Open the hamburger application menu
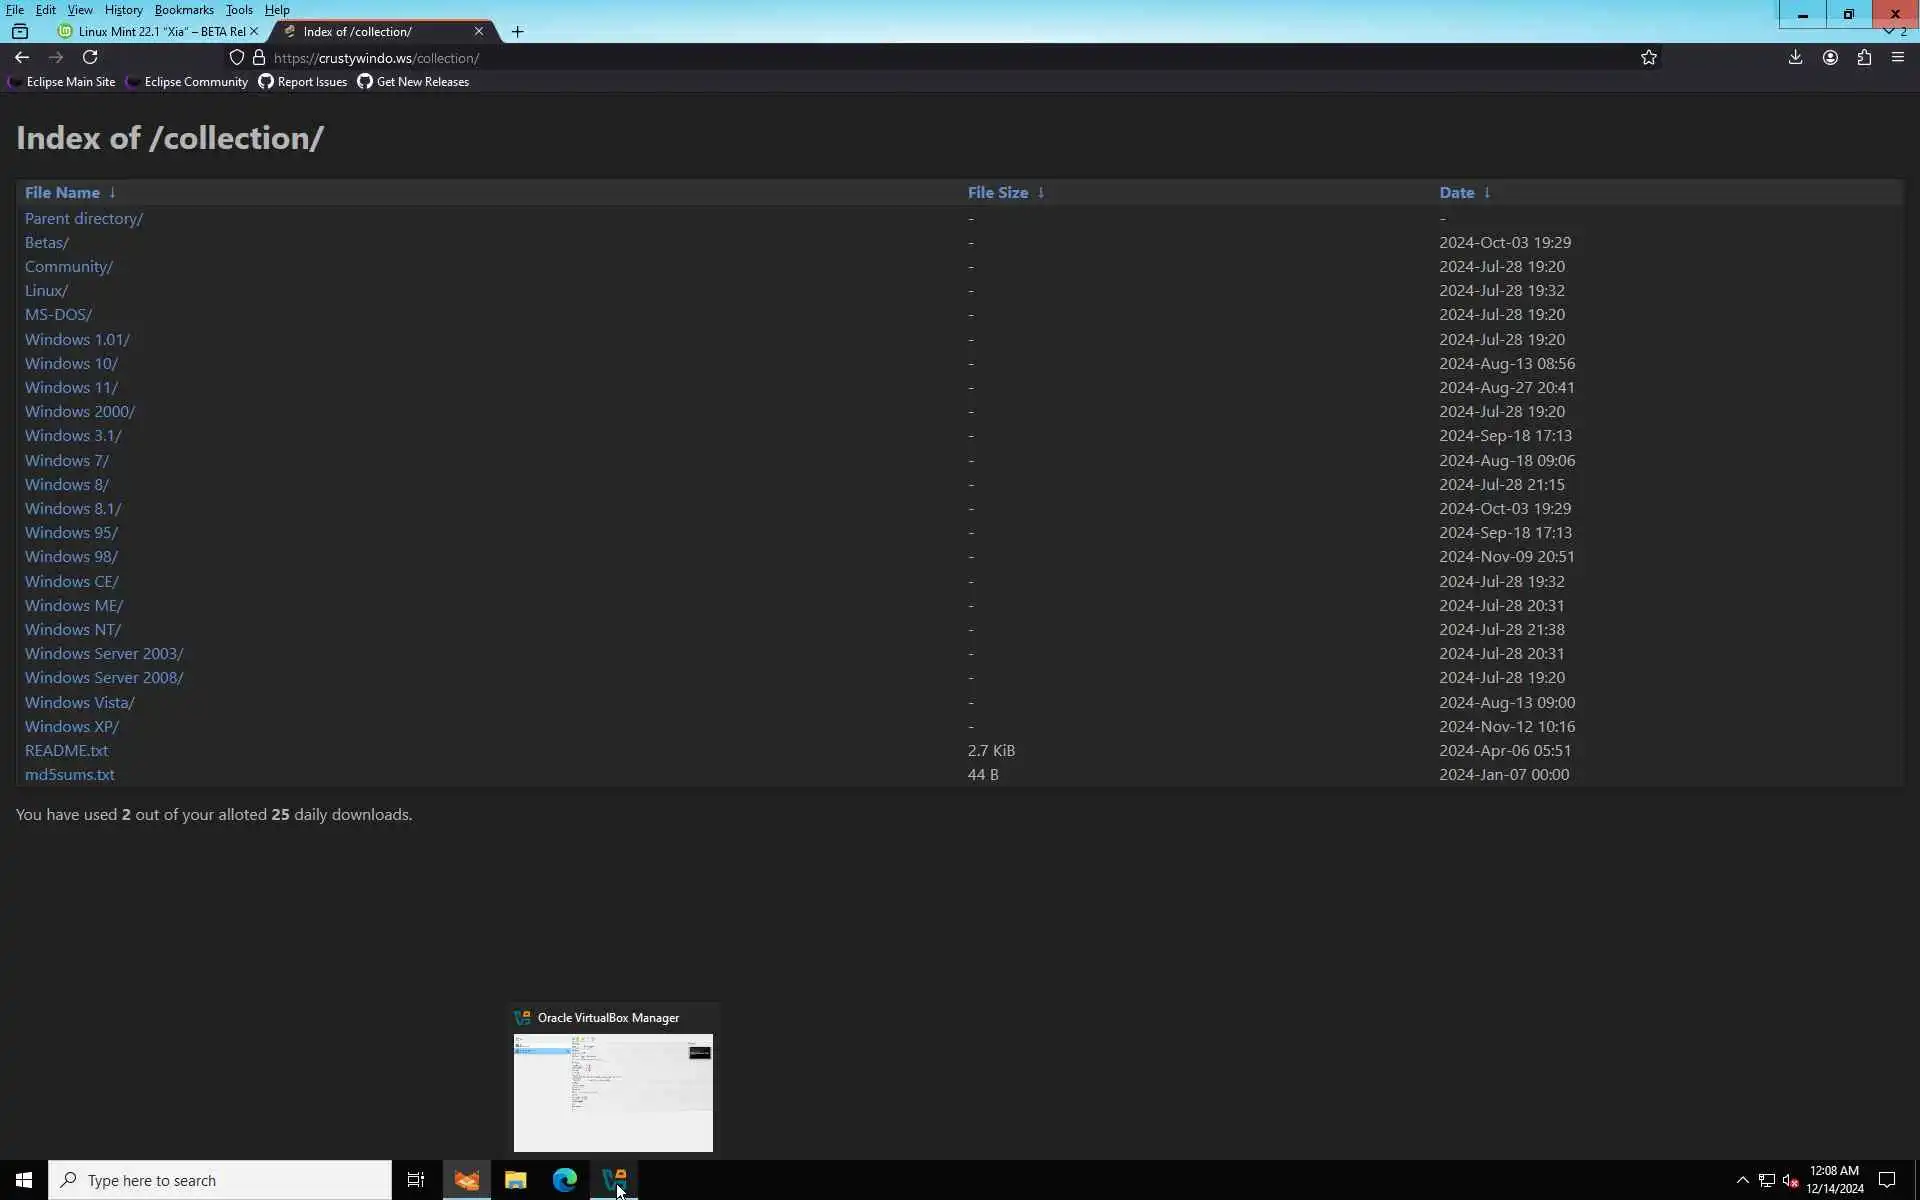1920x1200 pixels. pos(1898,58)
